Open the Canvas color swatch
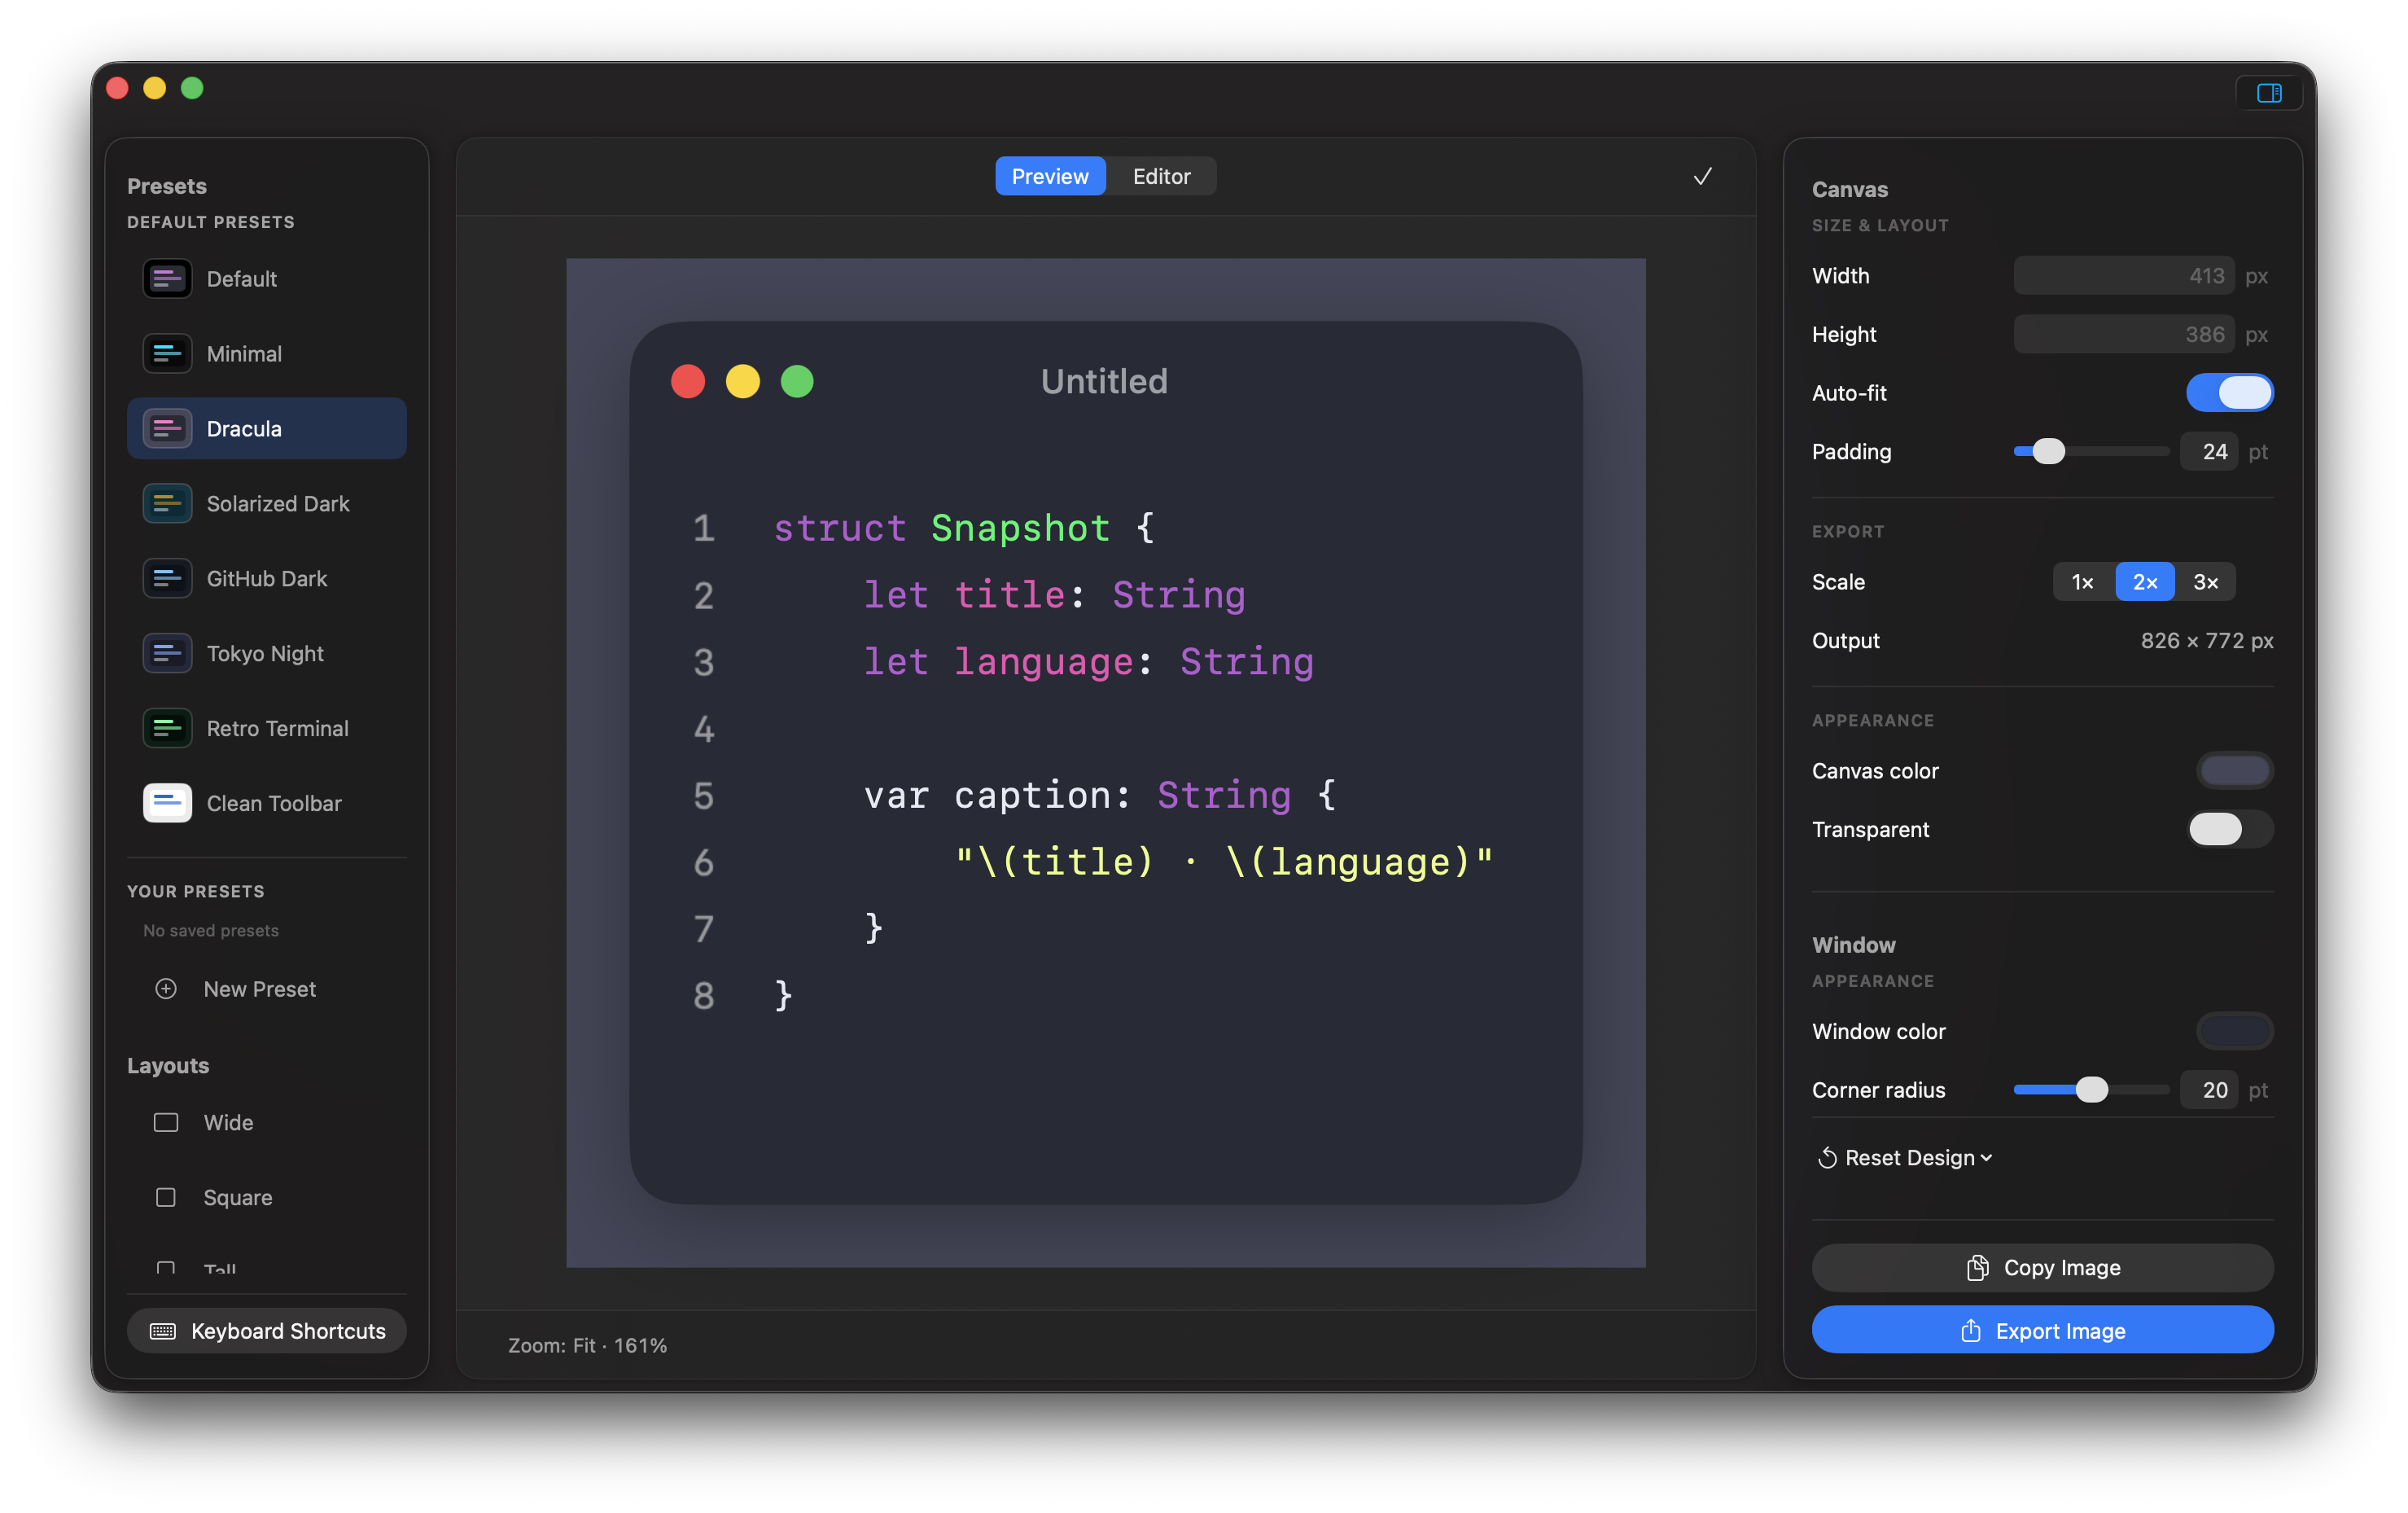The width and height of the screenshot is (2408, 1513). (2234, 771)
